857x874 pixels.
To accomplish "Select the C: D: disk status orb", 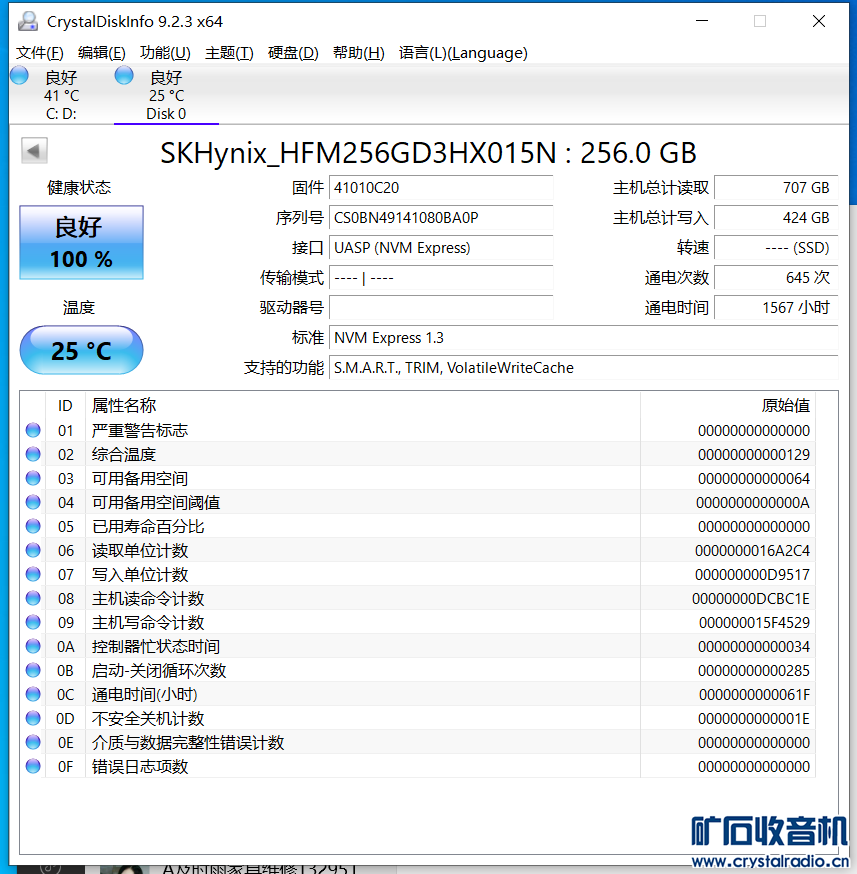I will coord(19,76).
